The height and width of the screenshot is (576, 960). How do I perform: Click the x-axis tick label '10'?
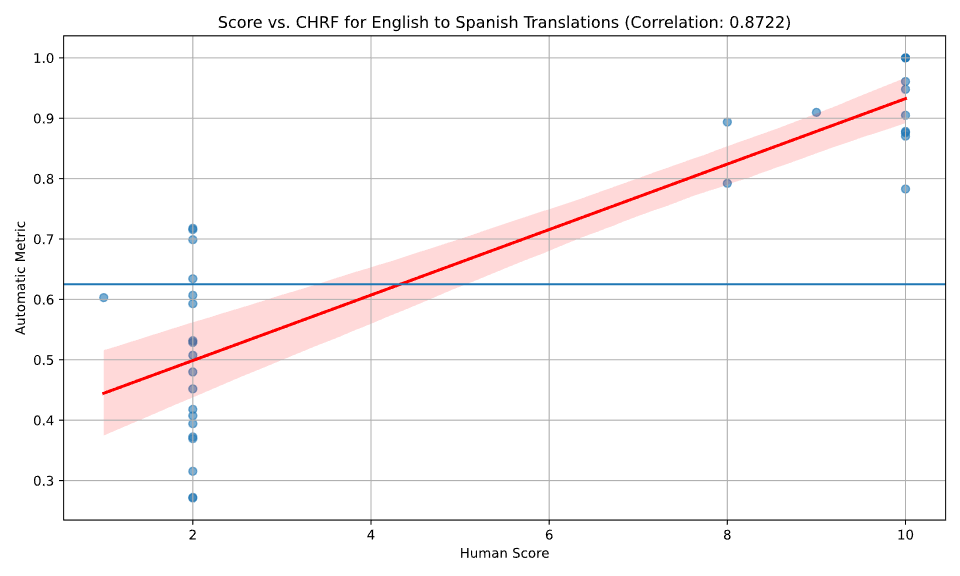[905, 535]
